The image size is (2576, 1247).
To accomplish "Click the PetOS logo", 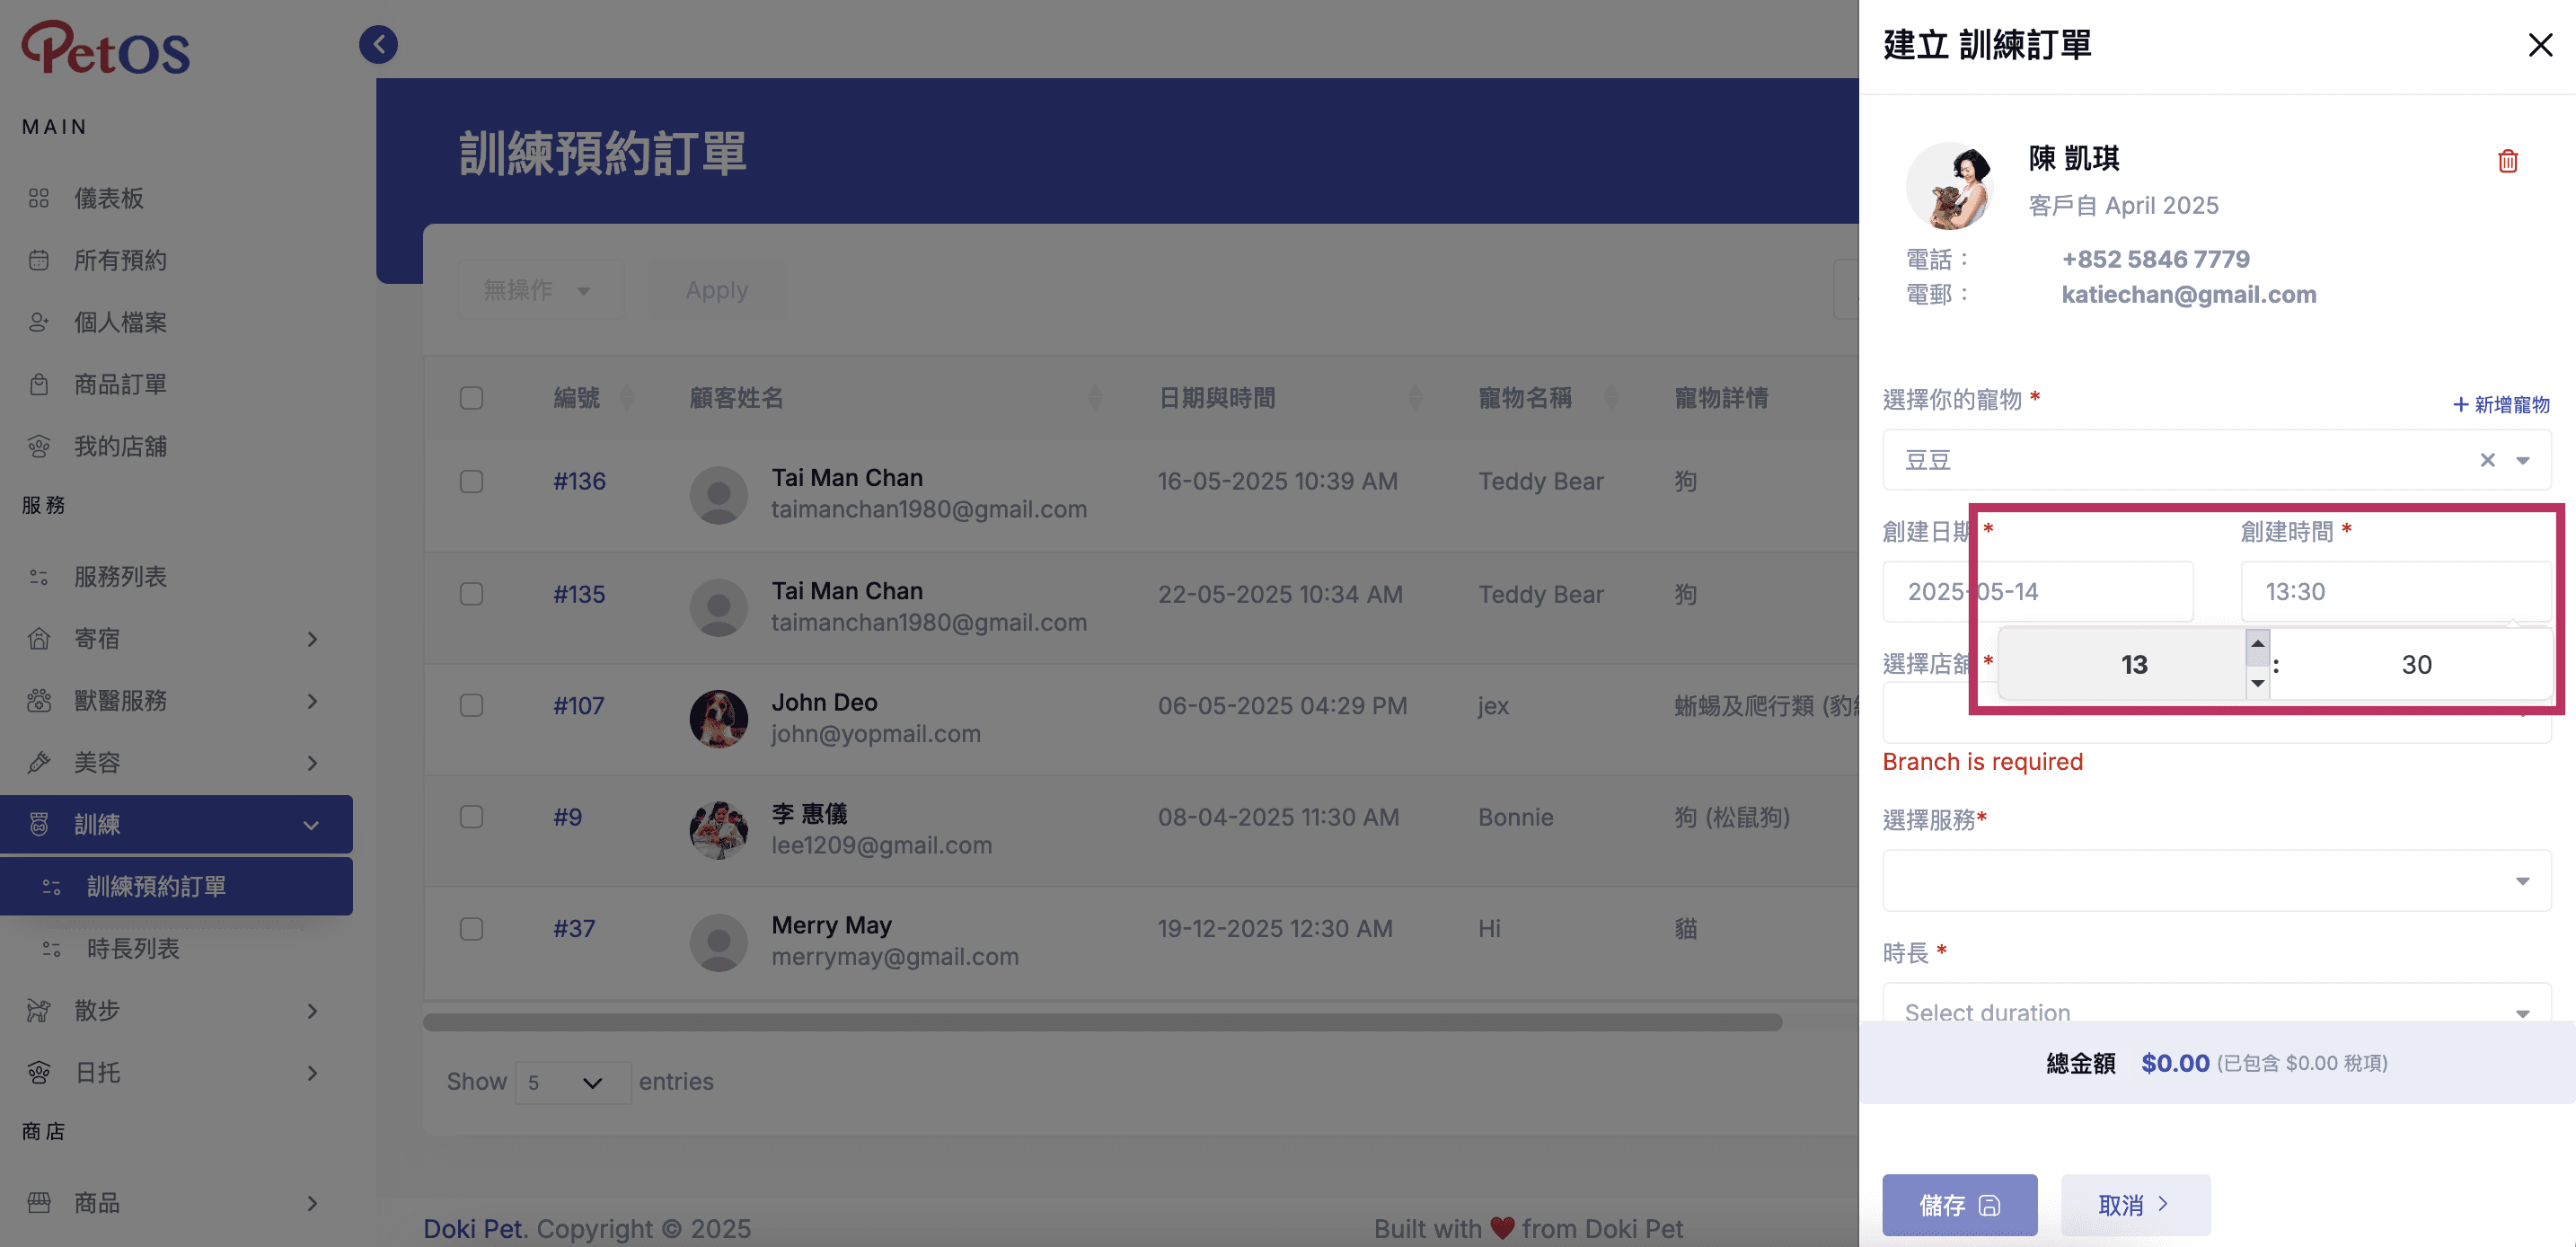I will click(106, 47).
